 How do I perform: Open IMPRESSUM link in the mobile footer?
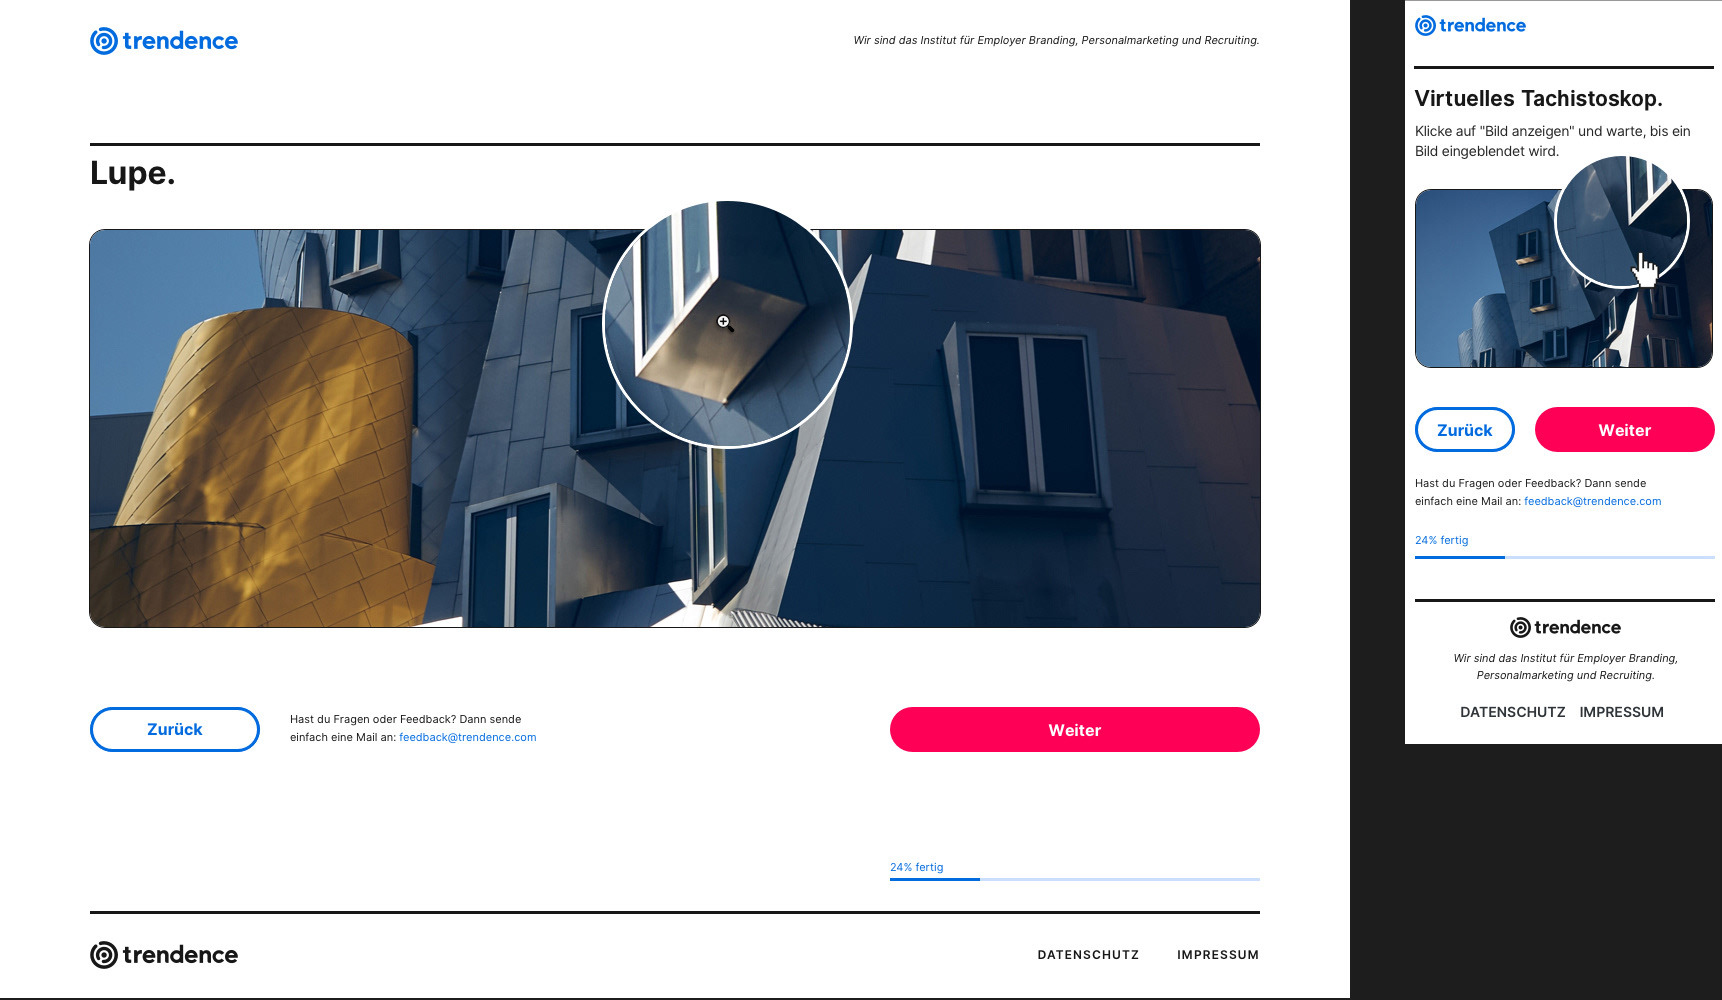point(1622,712)
